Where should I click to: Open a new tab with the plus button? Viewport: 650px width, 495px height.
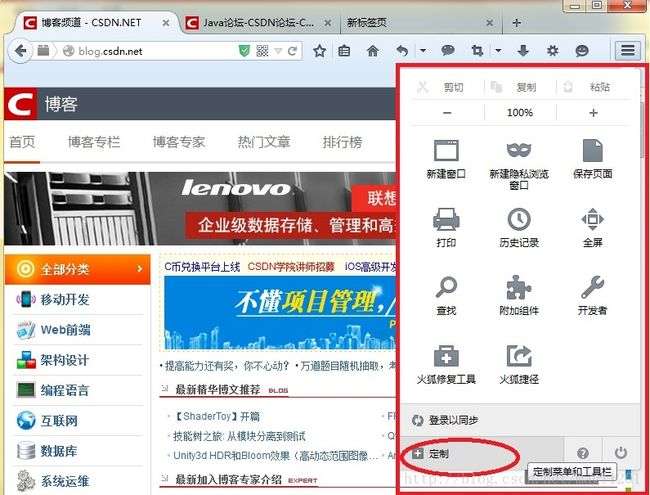[x=516, y=23]
